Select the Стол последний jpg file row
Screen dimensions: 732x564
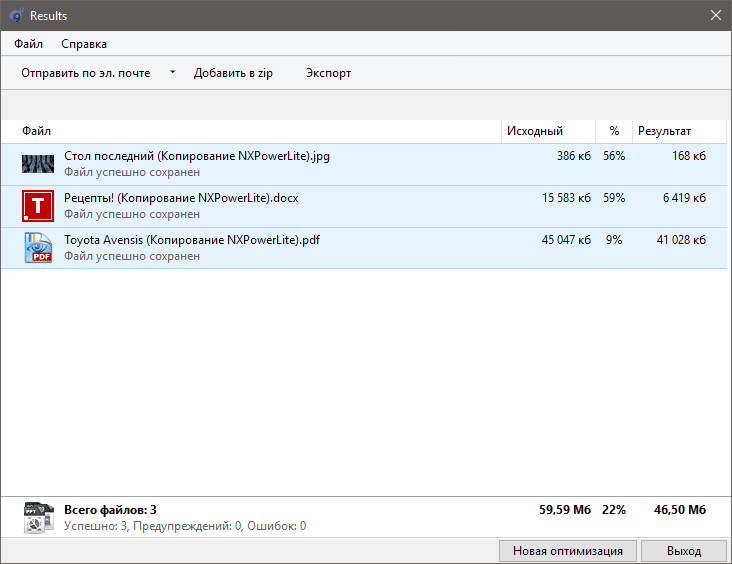300,164
